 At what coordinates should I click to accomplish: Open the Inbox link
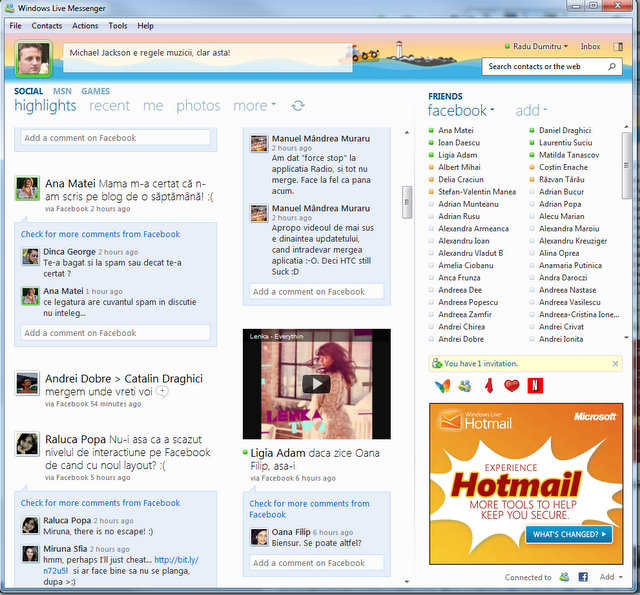590,47
